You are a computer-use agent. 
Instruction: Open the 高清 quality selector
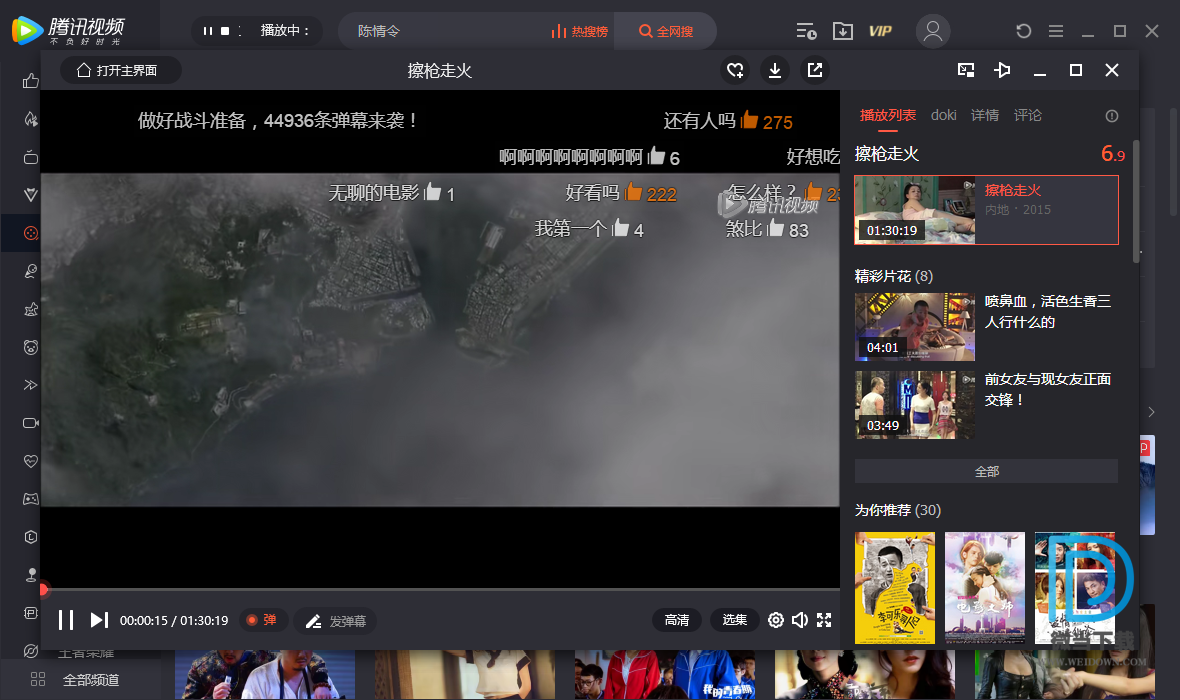pos(677,619)
